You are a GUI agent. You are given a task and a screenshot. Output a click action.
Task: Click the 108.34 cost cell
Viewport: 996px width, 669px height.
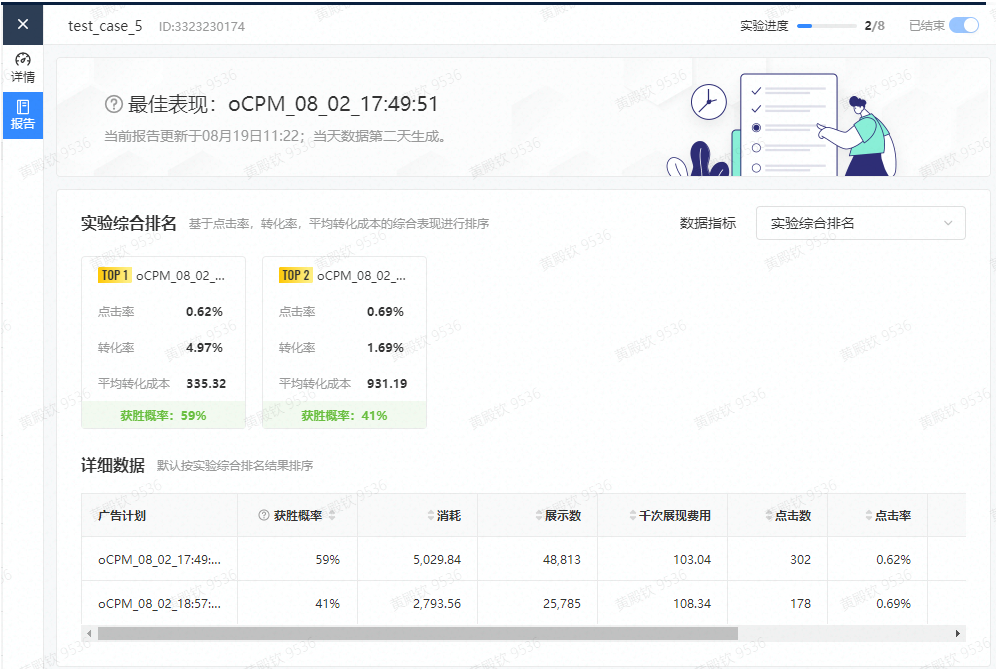[692, 604]
